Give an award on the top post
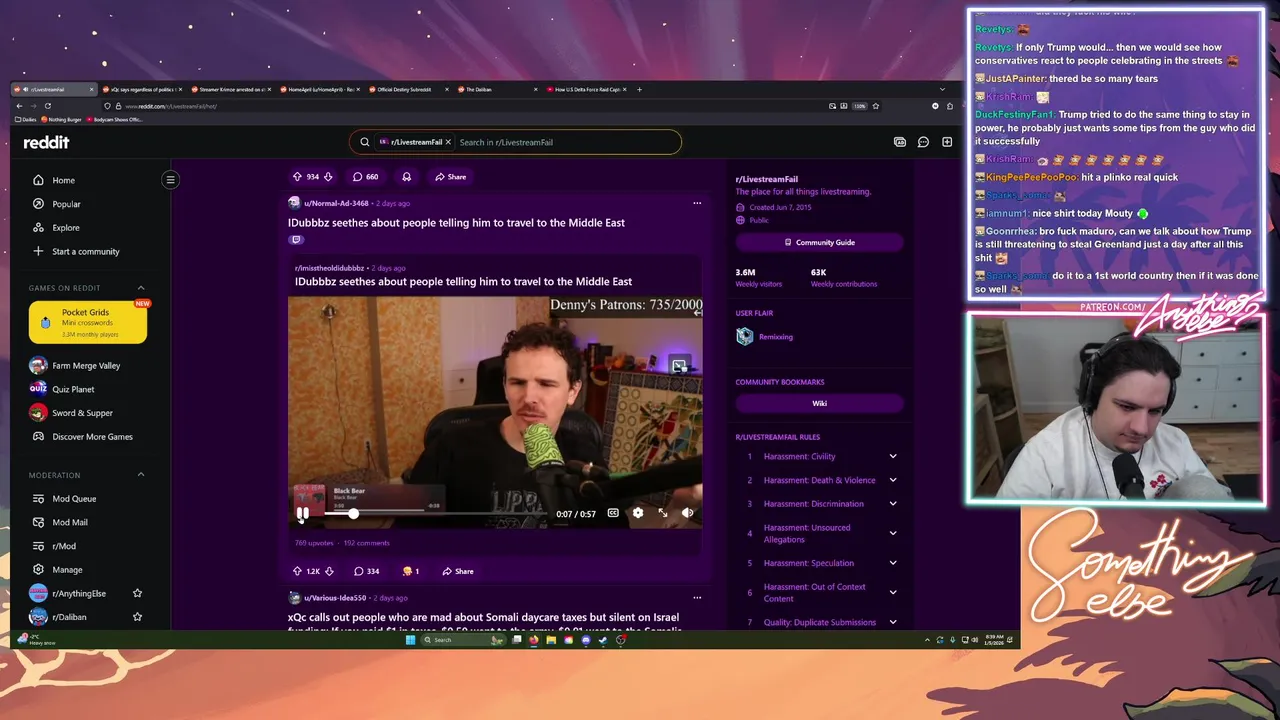The width and height of the screenshot is (1280, 720). pyautogui.click(x=406, y=177)
